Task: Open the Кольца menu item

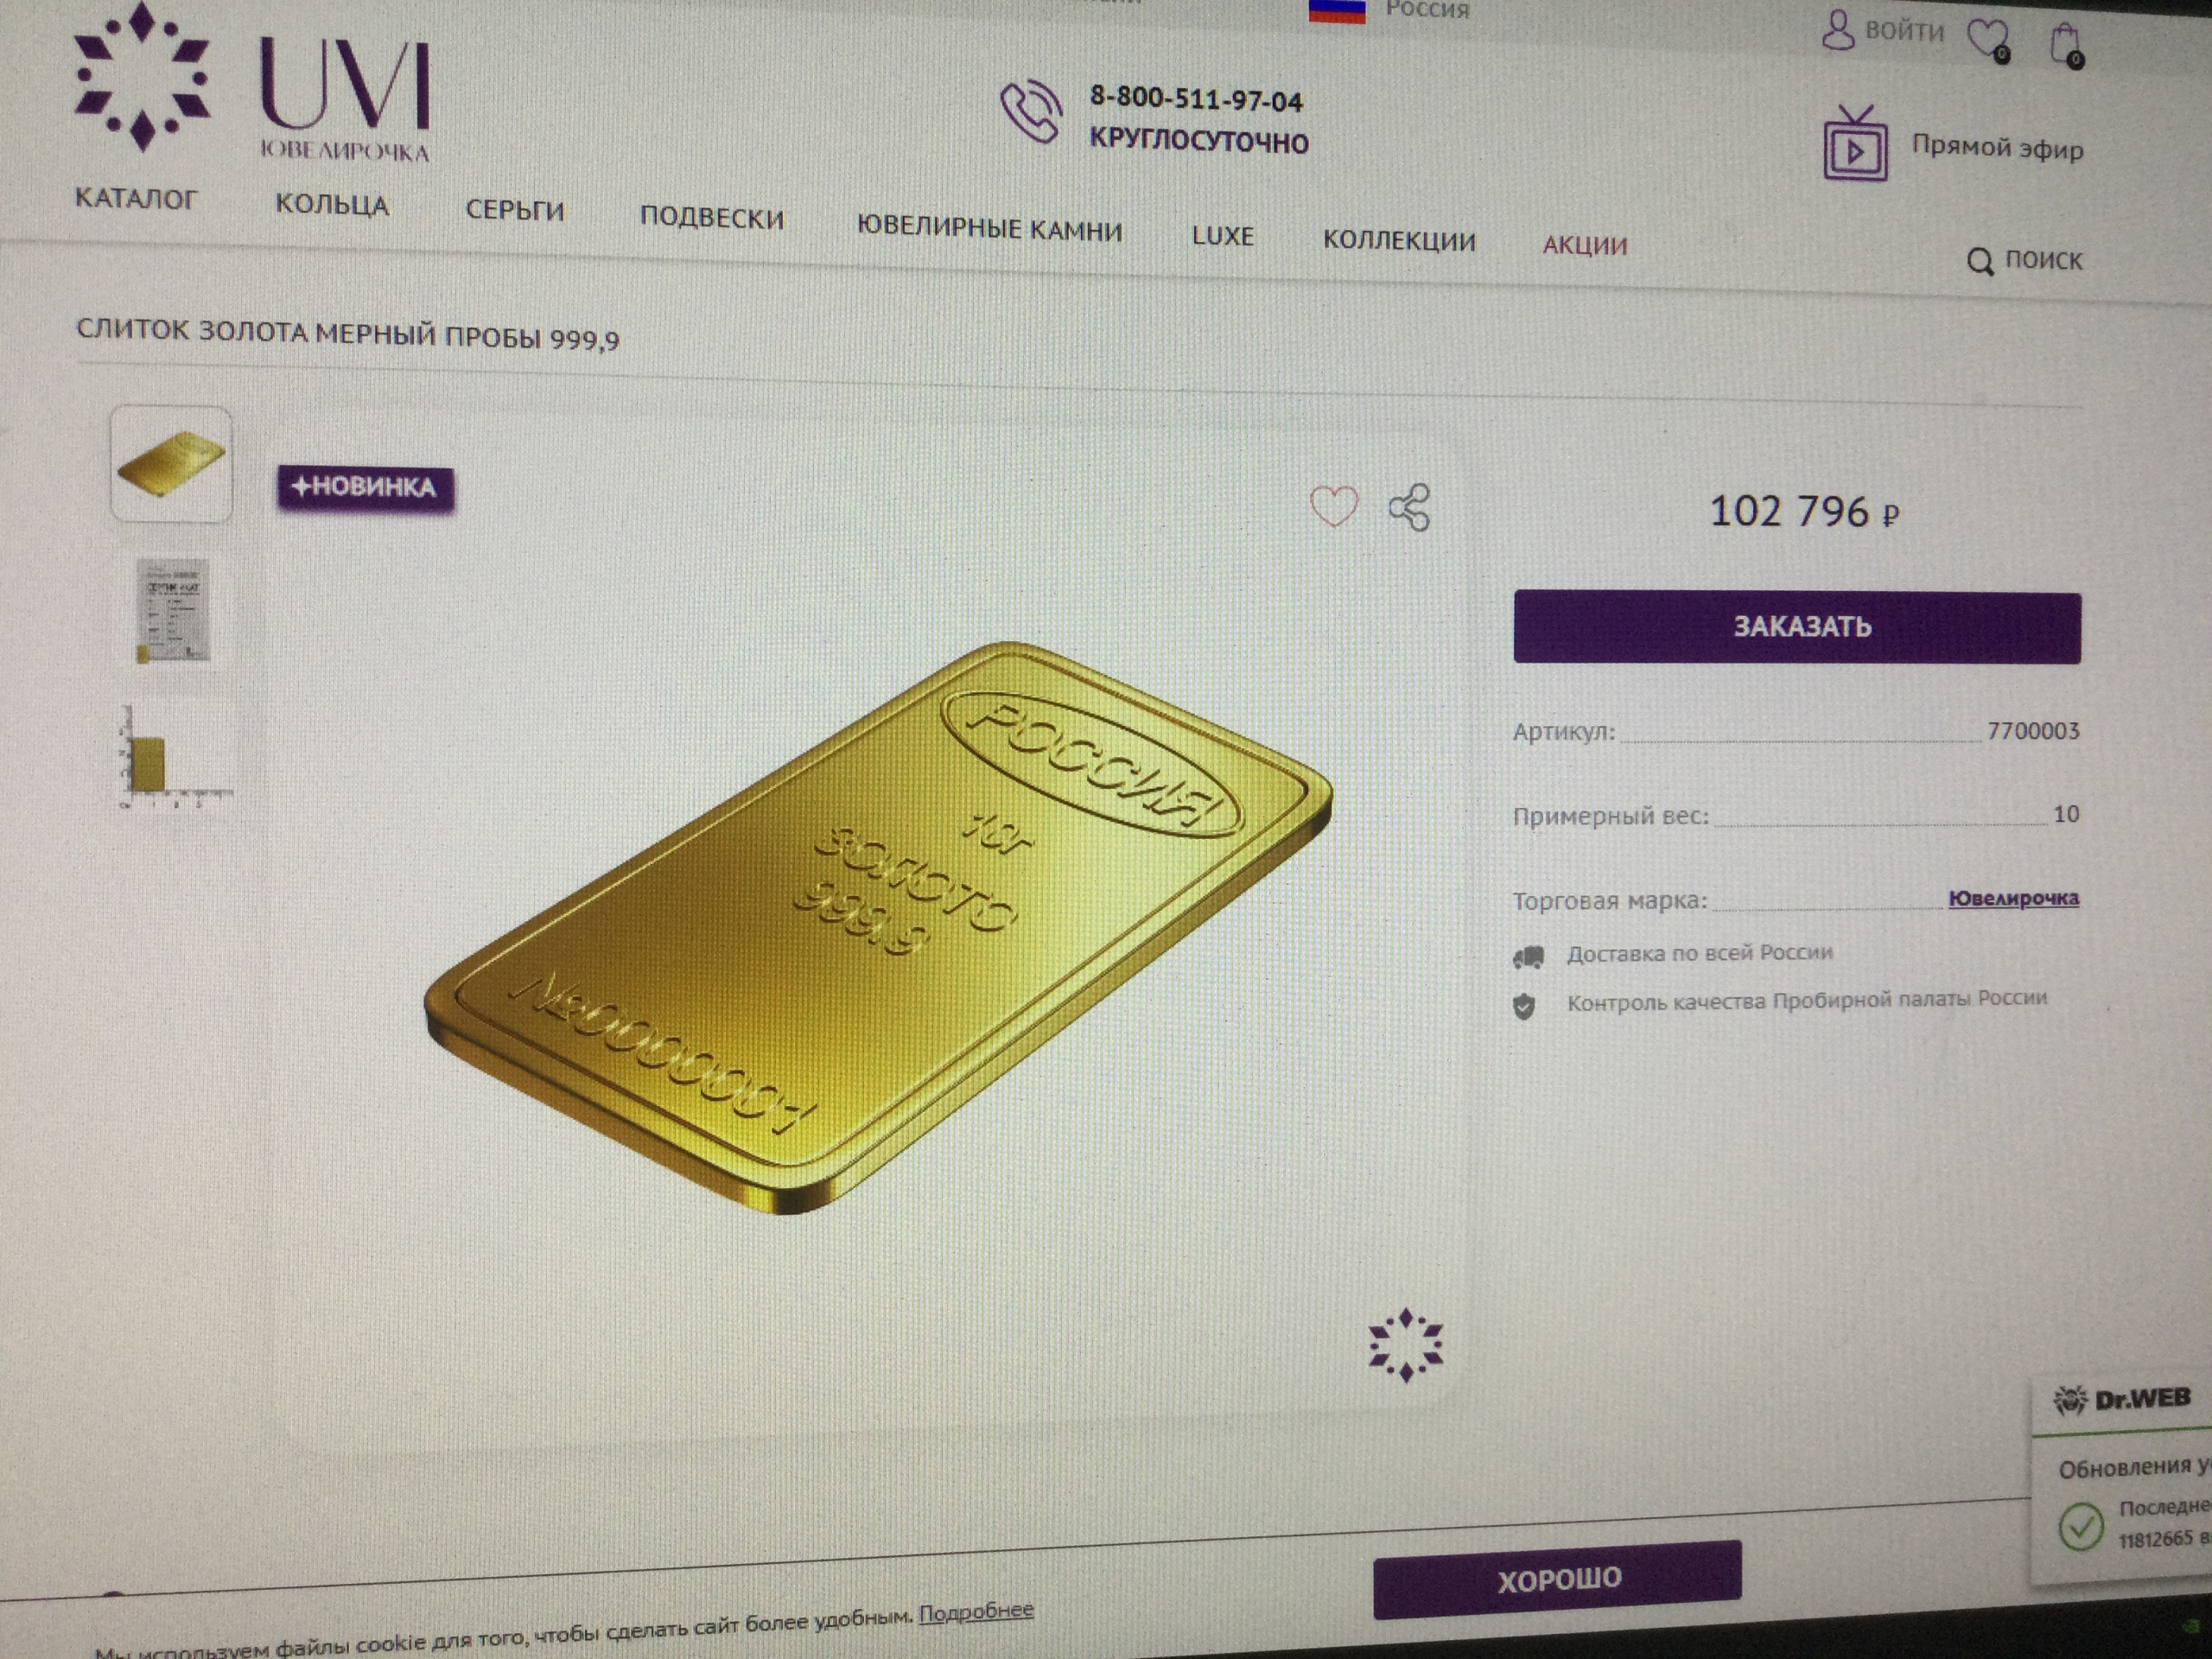Action: pyautogui.click(x=332, y=205)
